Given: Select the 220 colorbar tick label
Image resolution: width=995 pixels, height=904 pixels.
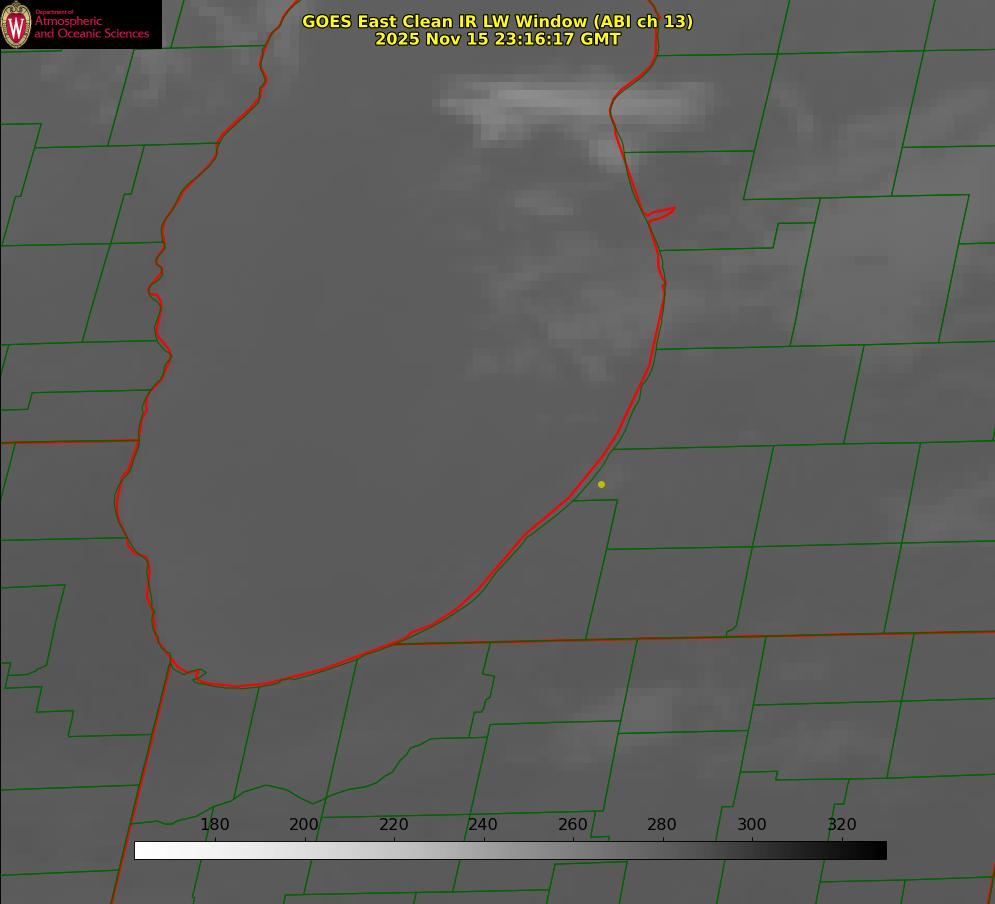Looking at the screenshot, I should pyautogui.click(x=393, y=824).
